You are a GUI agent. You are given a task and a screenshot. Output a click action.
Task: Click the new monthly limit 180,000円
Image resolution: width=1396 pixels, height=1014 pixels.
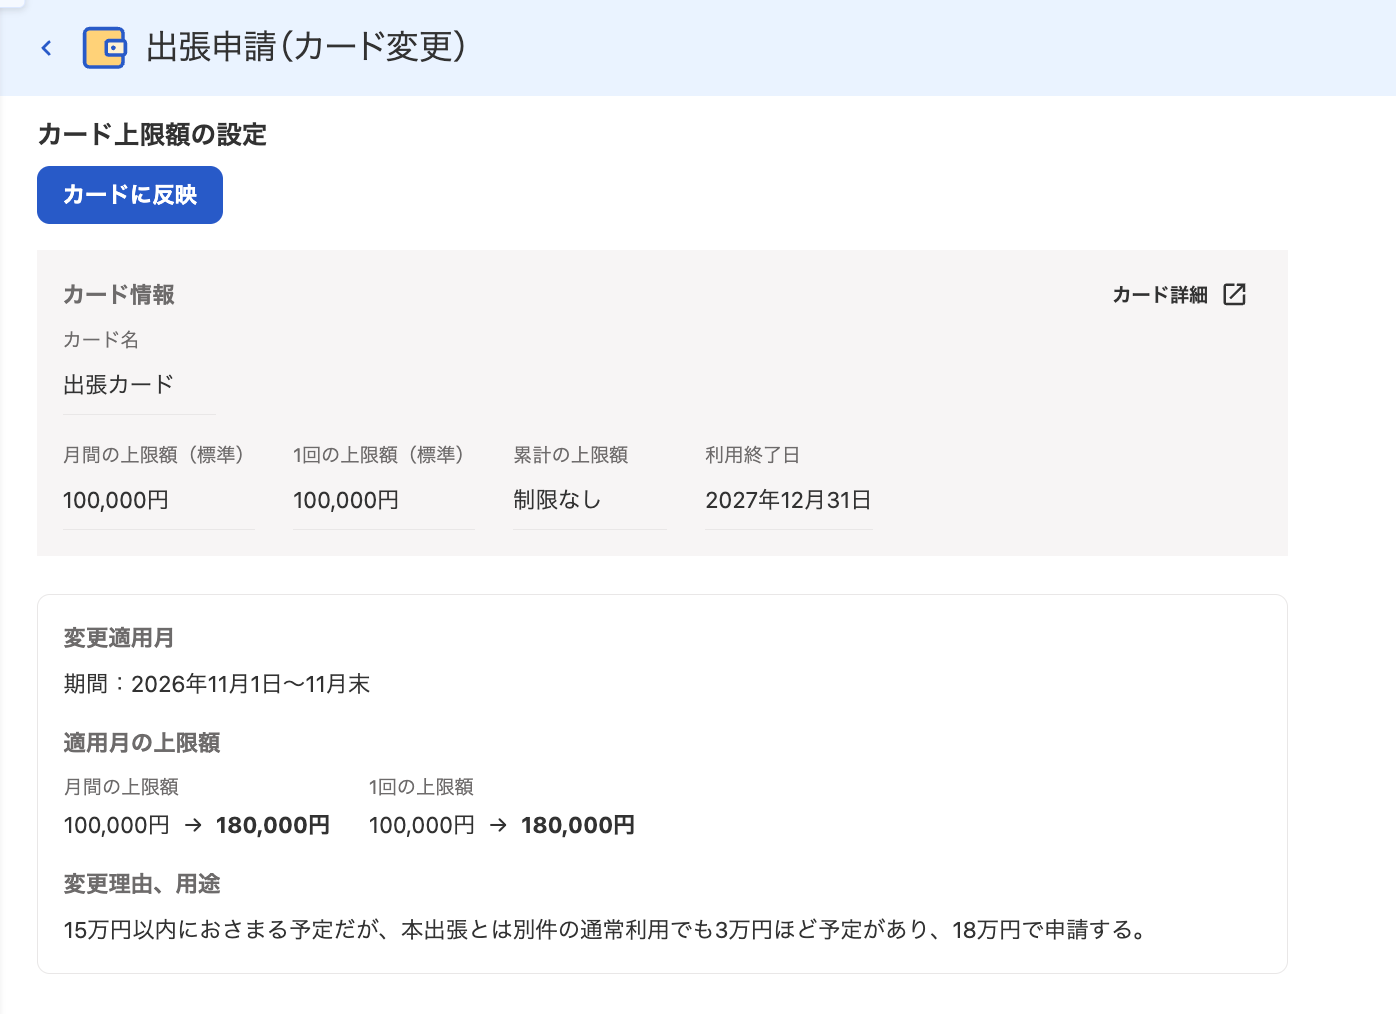273,826
